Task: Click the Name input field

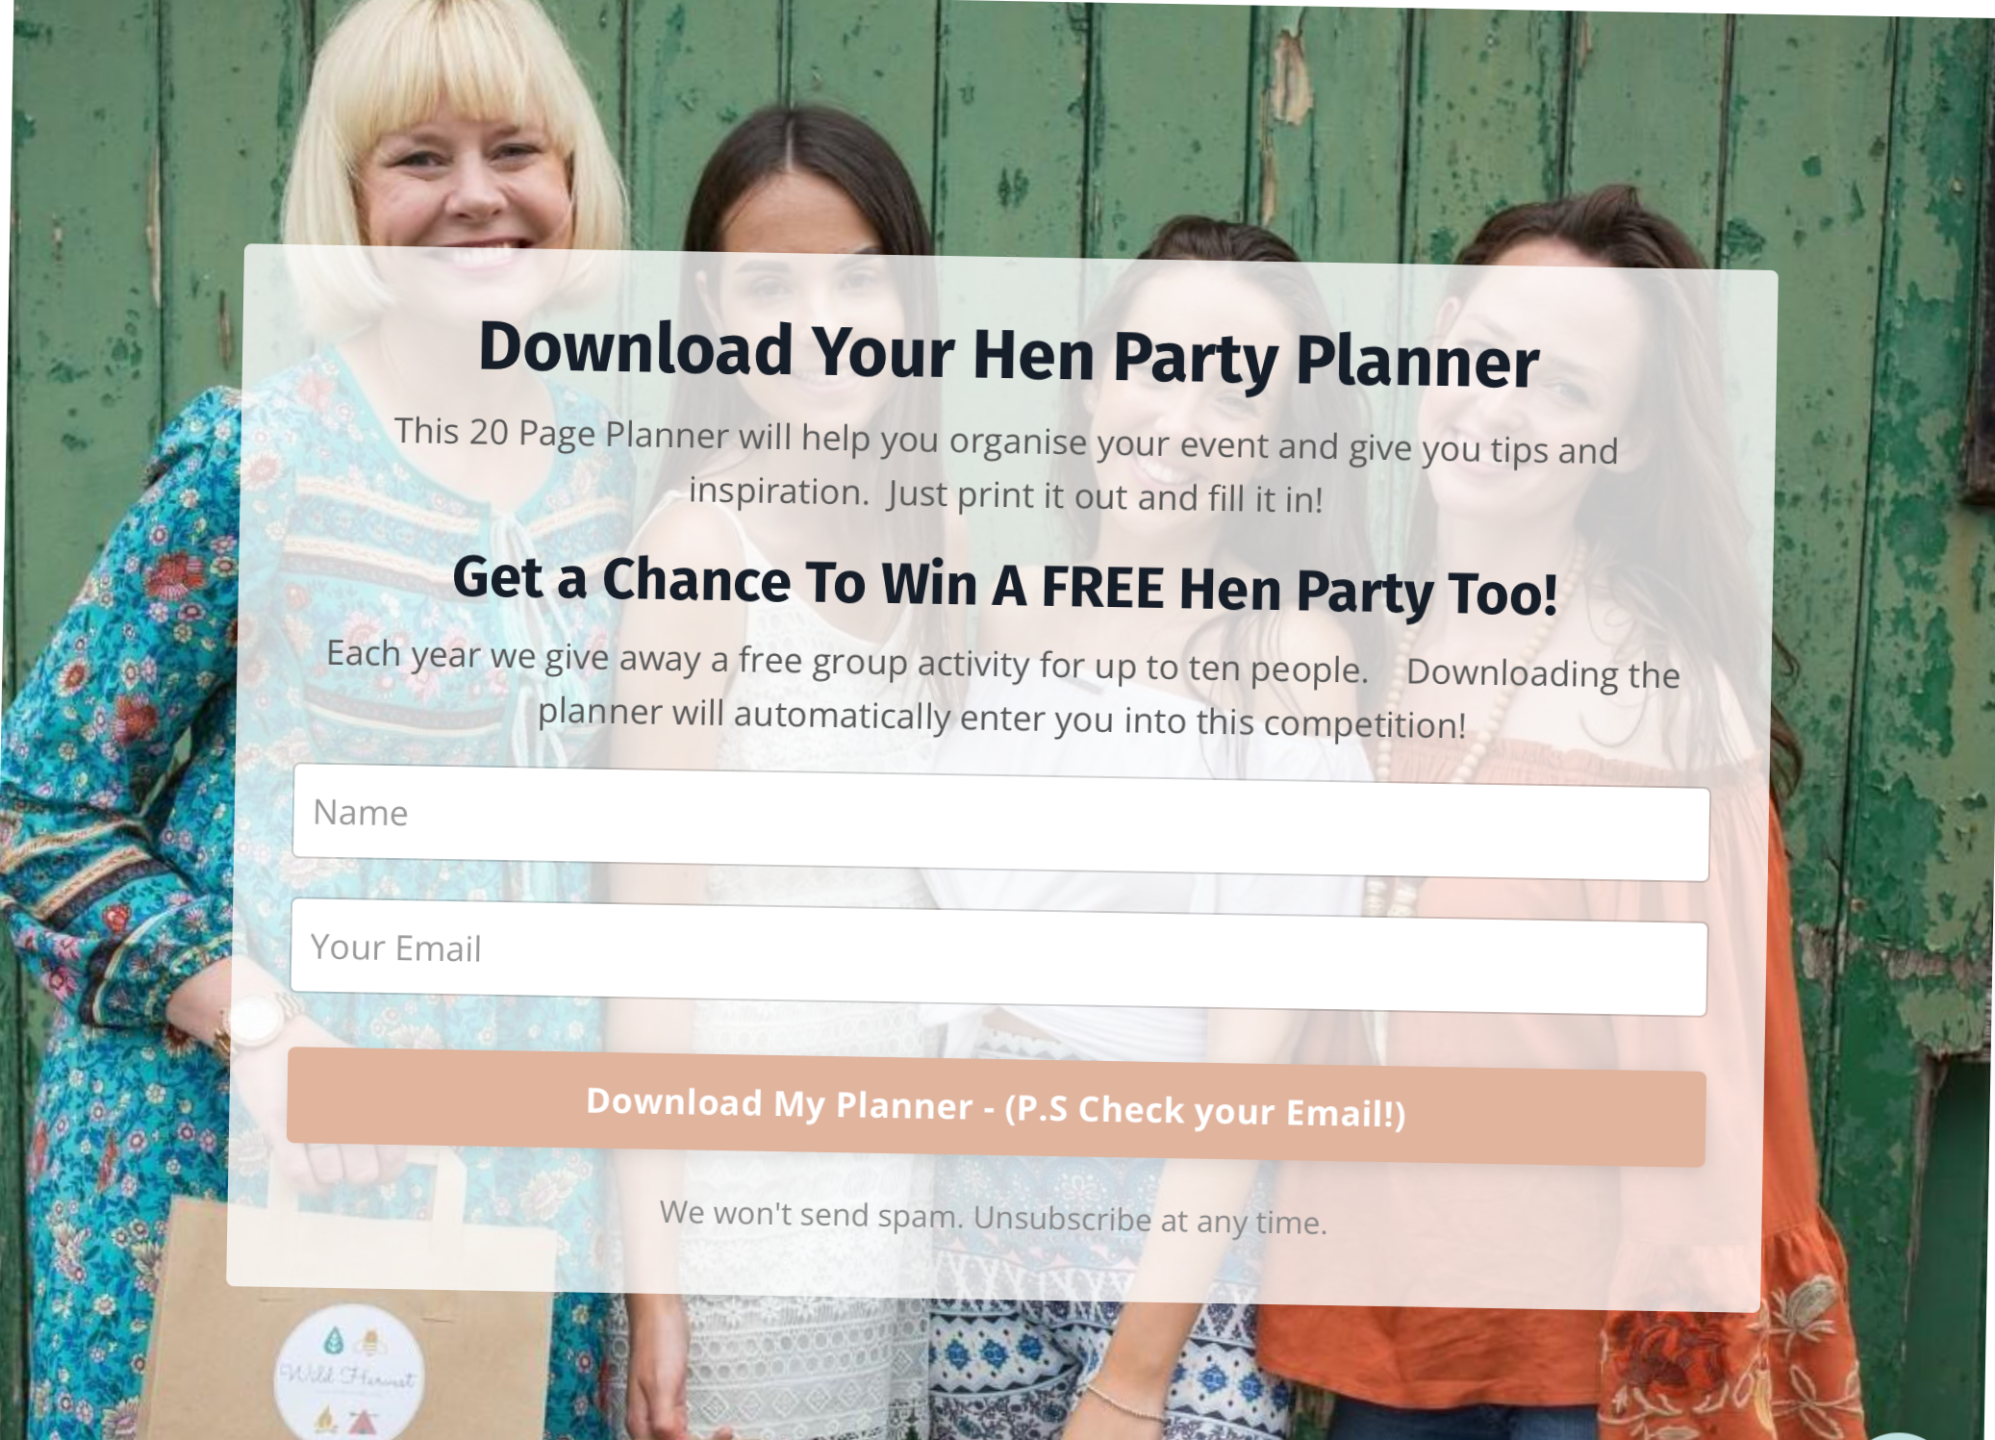Action: coord(1001,823)
